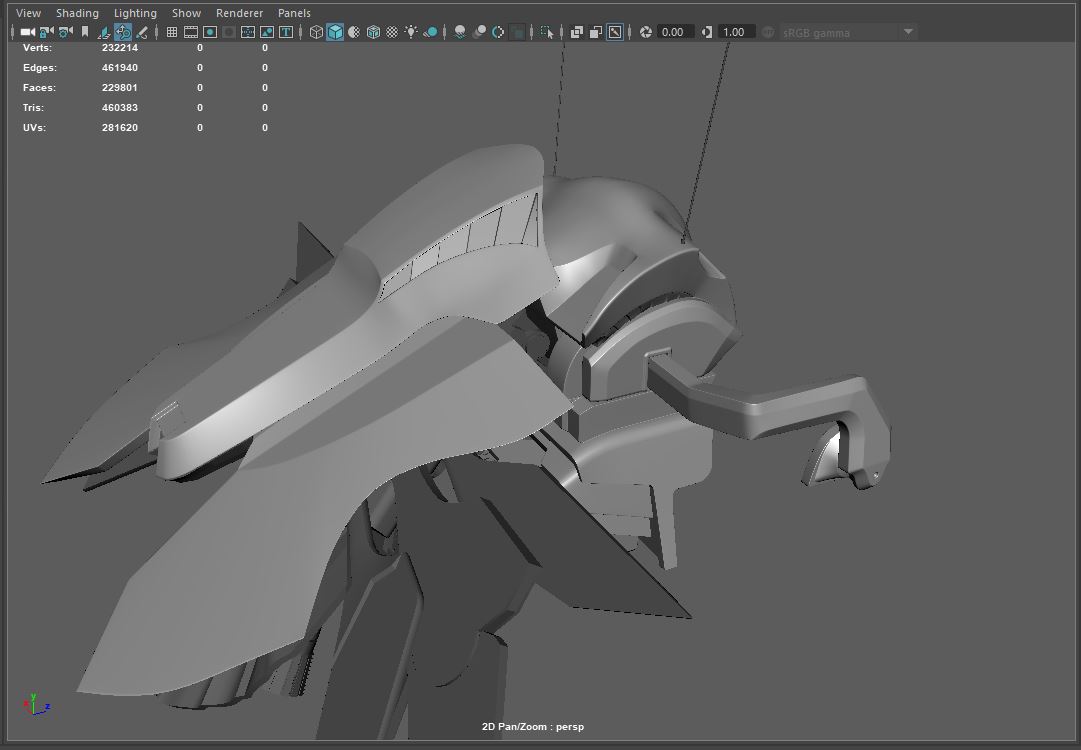Toggle the viewport grid display
This screenshot has width=1081, height=750.
point(171,32)
